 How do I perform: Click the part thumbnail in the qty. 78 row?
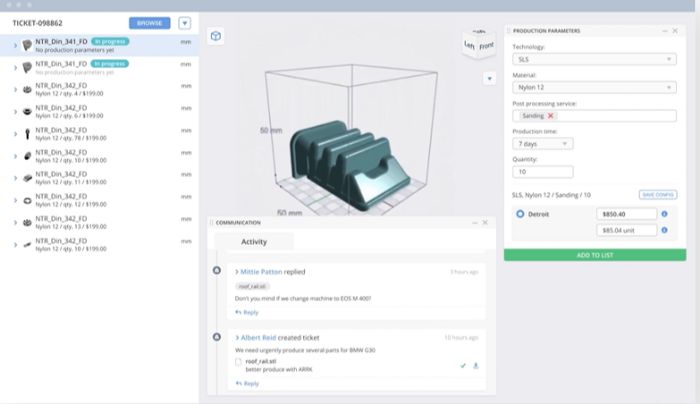point(27,134)
